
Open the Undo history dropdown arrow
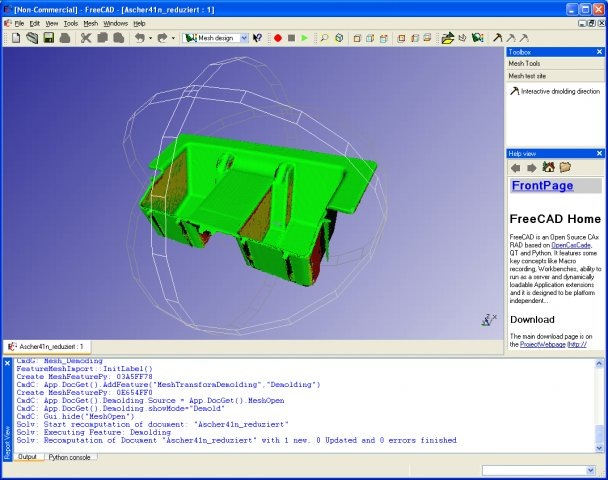[x=150, y=38]
